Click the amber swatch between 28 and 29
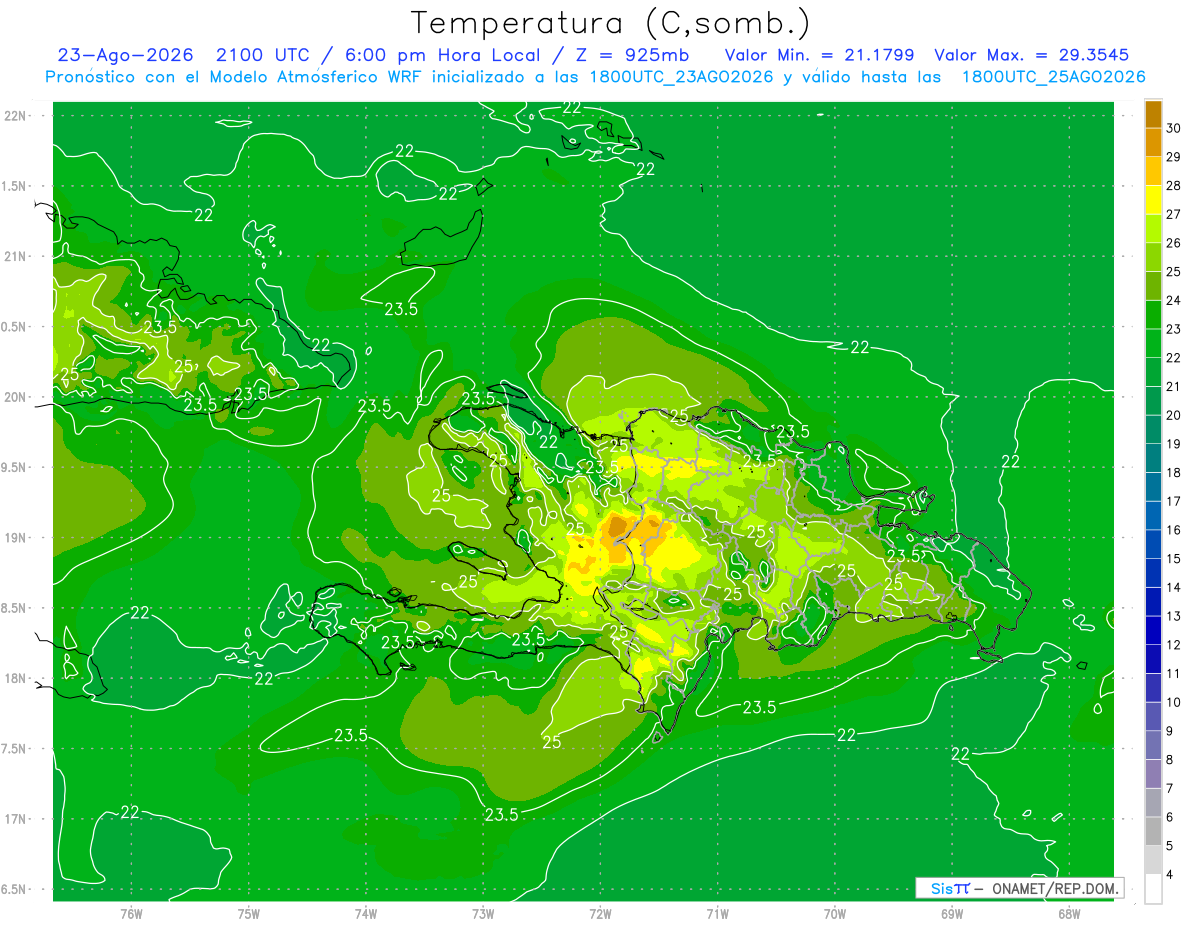Viewport: 1200px width, 927px height. tap(1153, 171)
